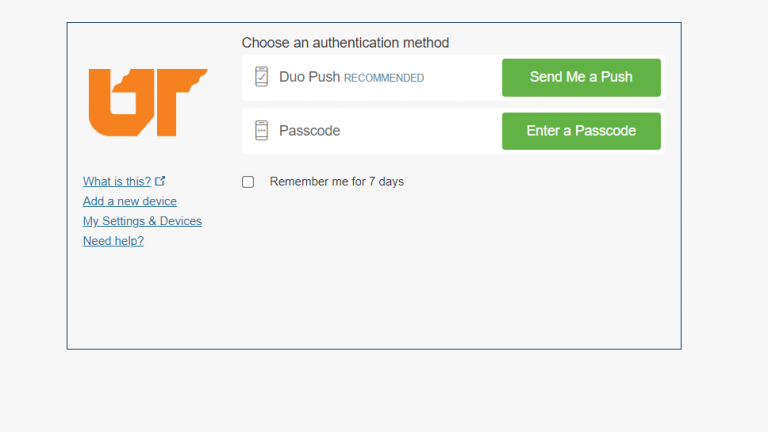Click the Duo Push label text
768x432 pixels.
tap(309, 77)
